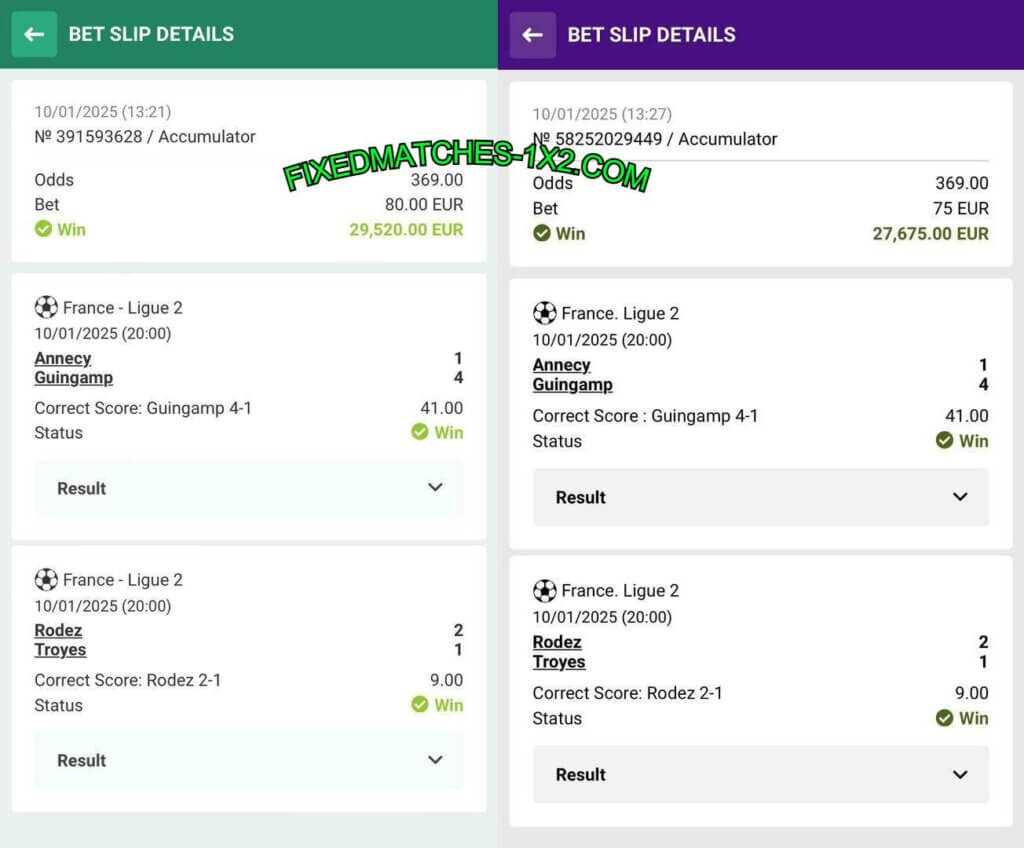1024x848 pixels.
Task: Click Win checkmark under 75 EUR bet
Action: [542, 233]
